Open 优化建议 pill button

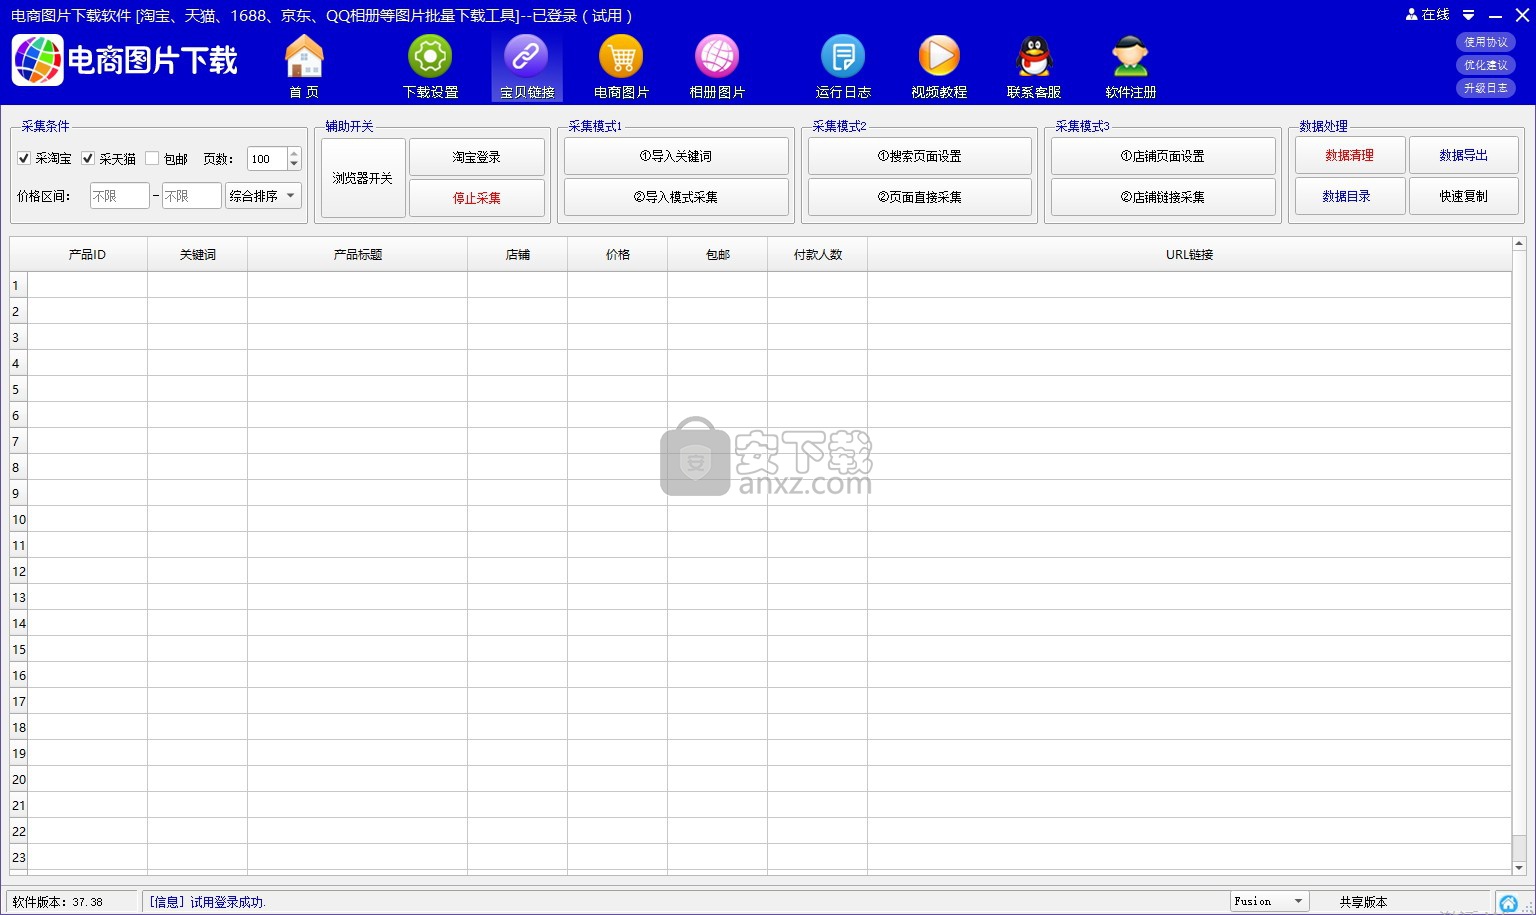[1486, 65]
